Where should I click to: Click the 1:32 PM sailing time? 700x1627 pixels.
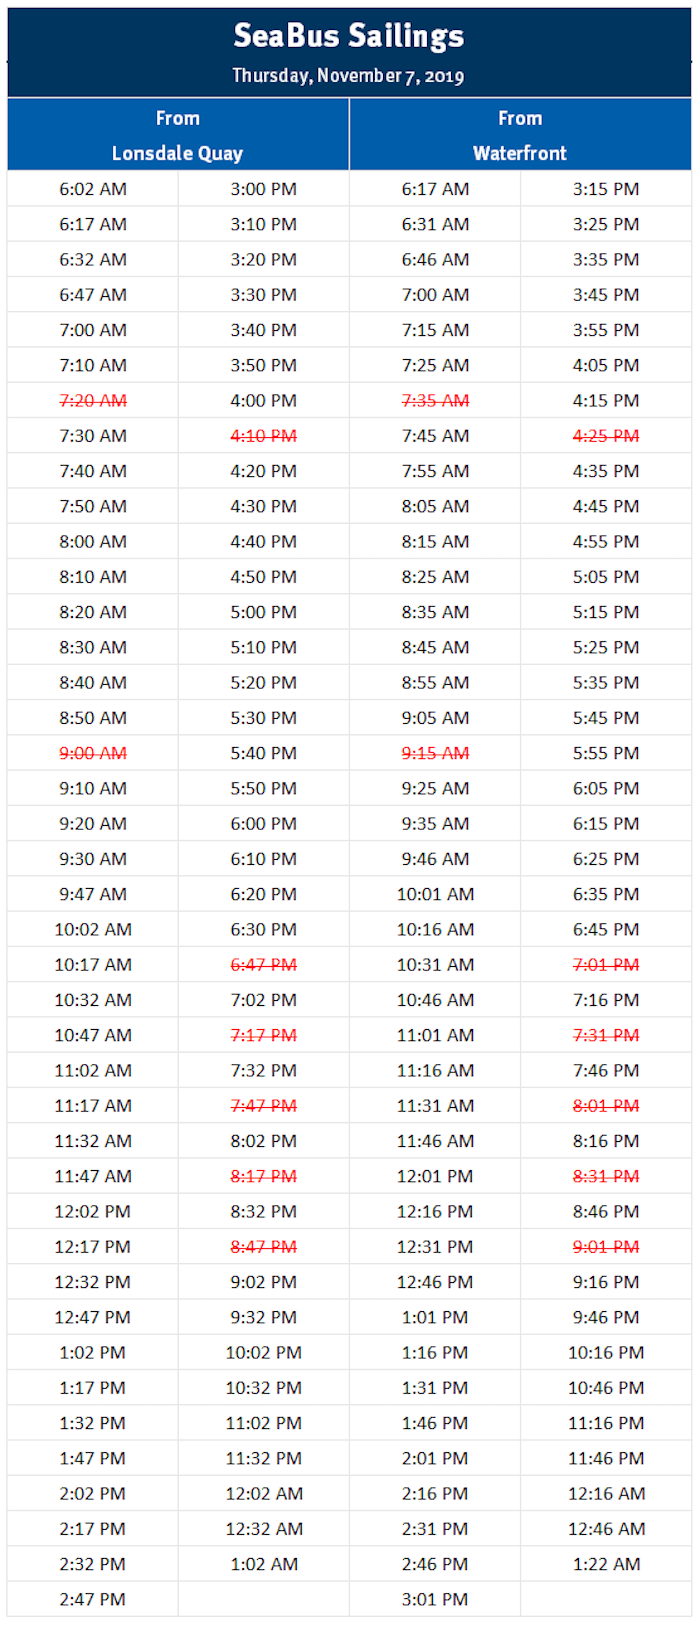pos(93,1423)
